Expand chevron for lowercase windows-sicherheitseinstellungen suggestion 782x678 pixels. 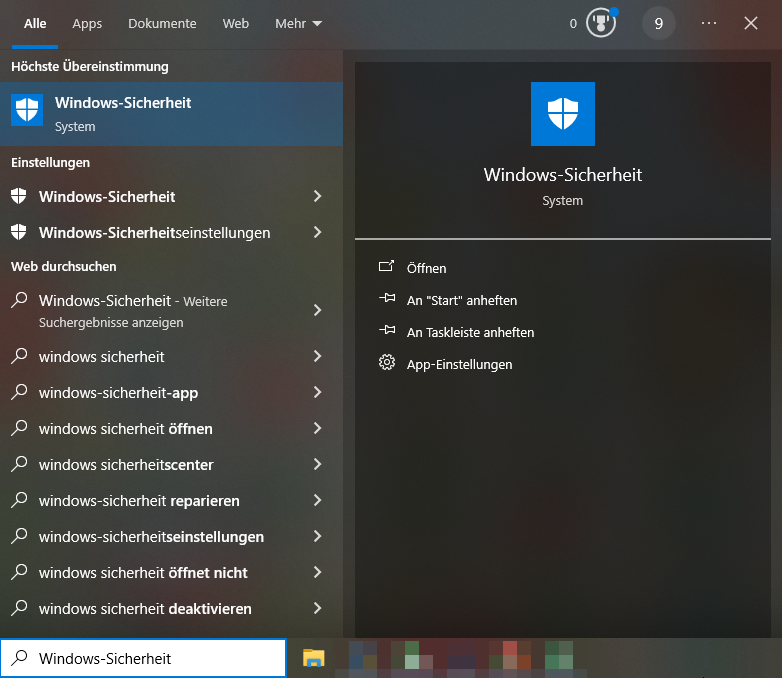(318, 536)
